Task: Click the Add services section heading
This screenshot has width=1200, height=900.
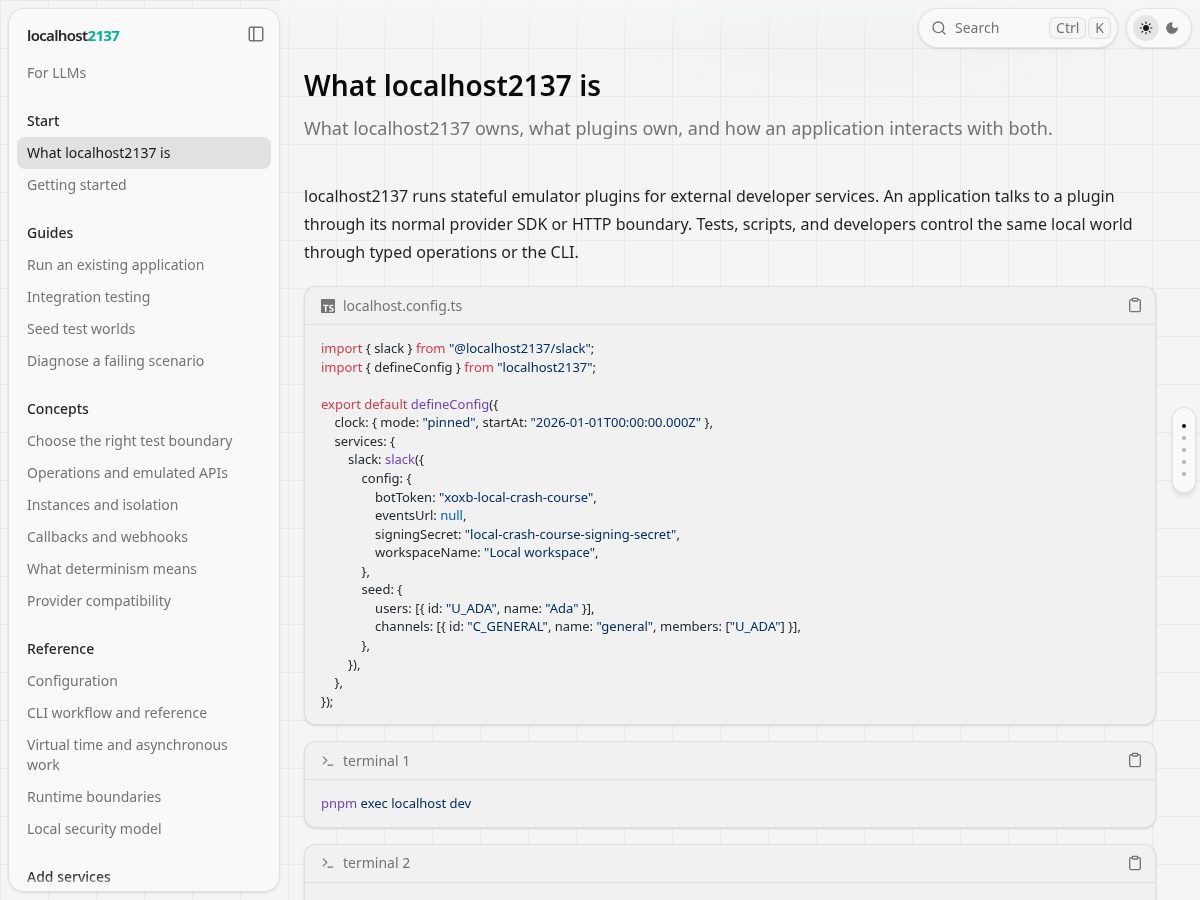Action: tap(69, 877)
